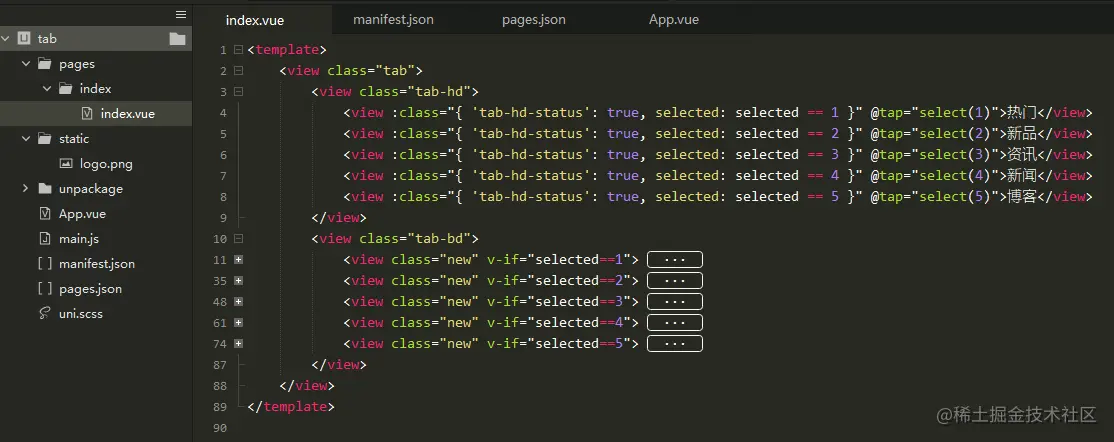
Task: Fold the tab view at line 2
Action: [239, 70]
